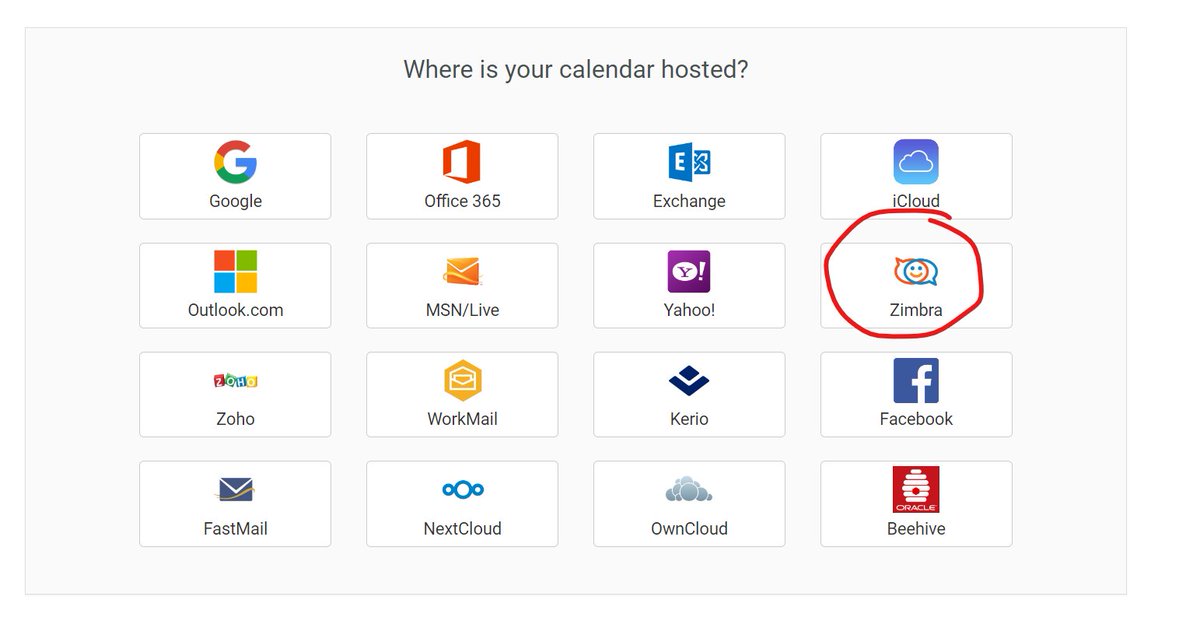Click the Exchange logo icon
1200x642 pixels.
pos(689,162)
